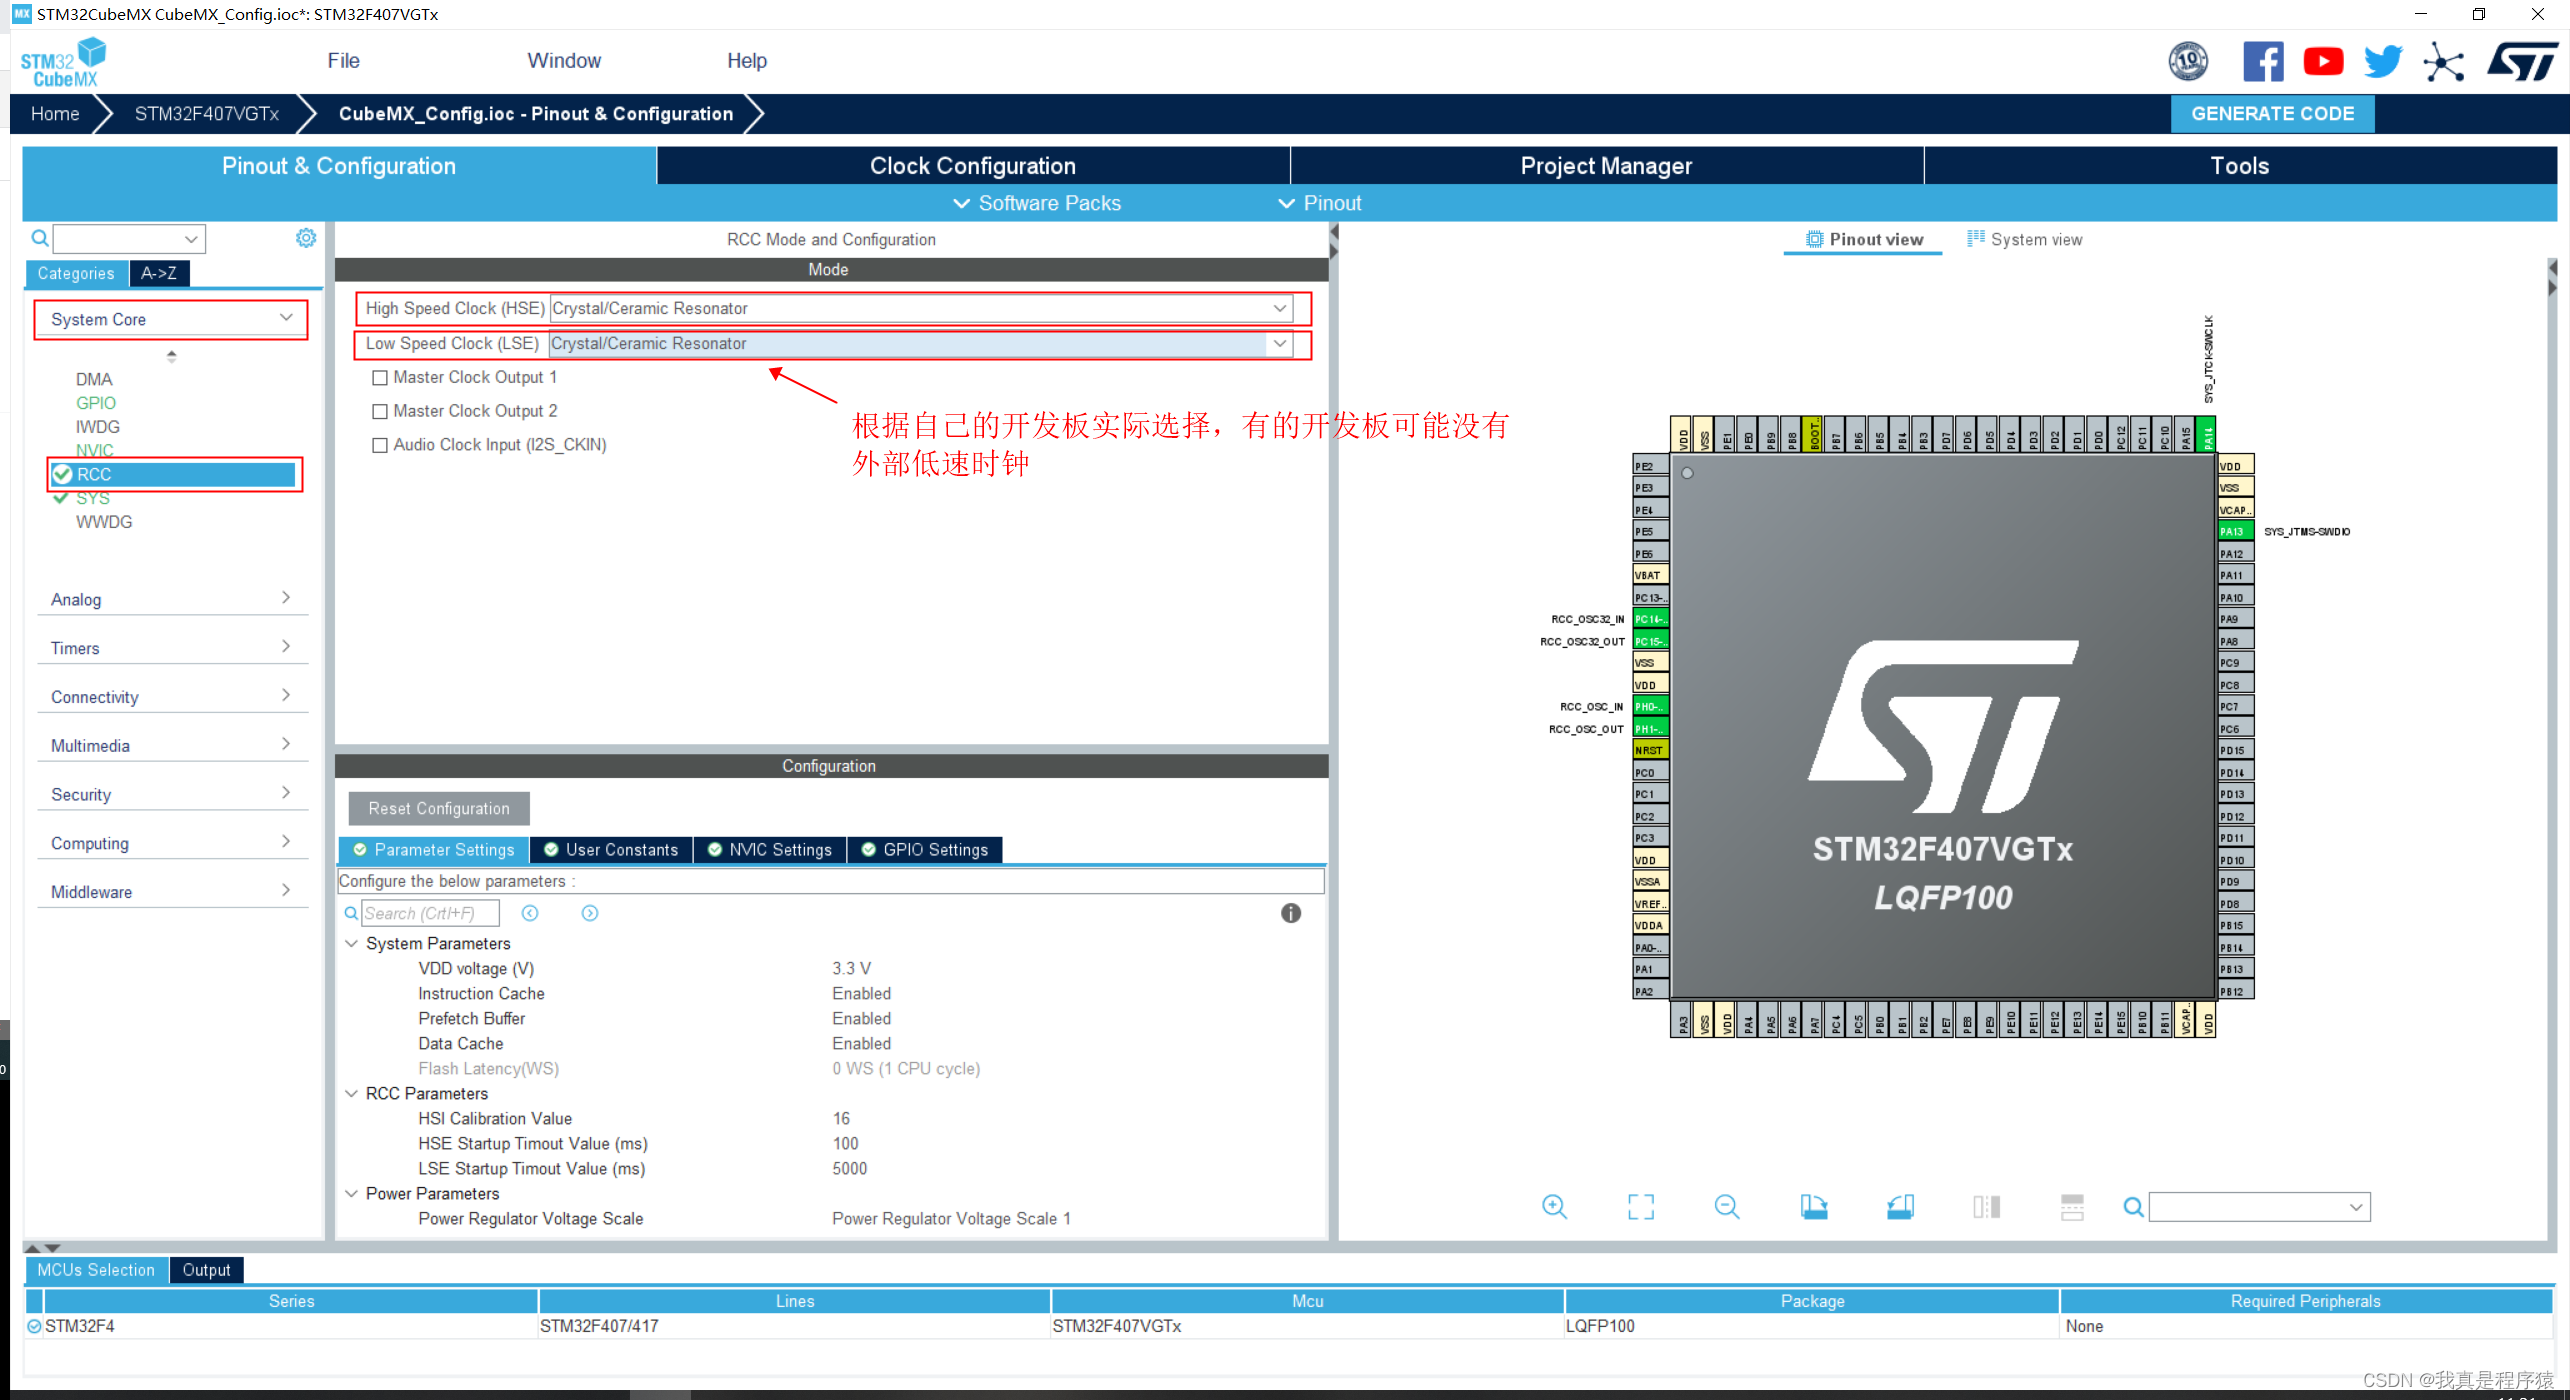
Task: Click the GENERATE CODE button
Action: [2272, 114]
